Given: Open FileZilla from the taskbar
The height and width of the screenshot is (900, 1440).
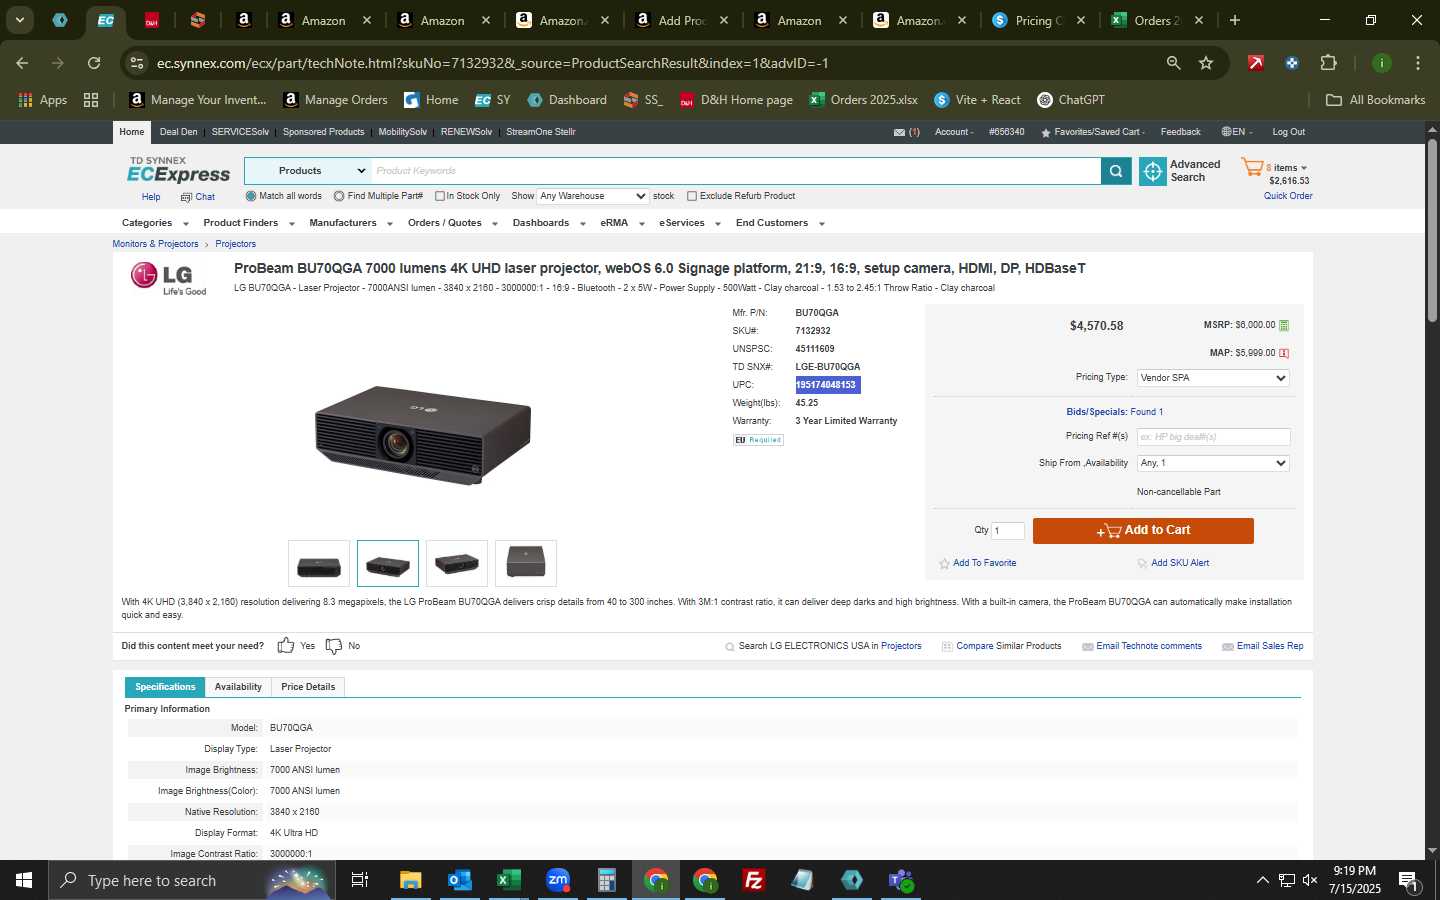Looking at the screenshot, I should (x=754, y=880).
